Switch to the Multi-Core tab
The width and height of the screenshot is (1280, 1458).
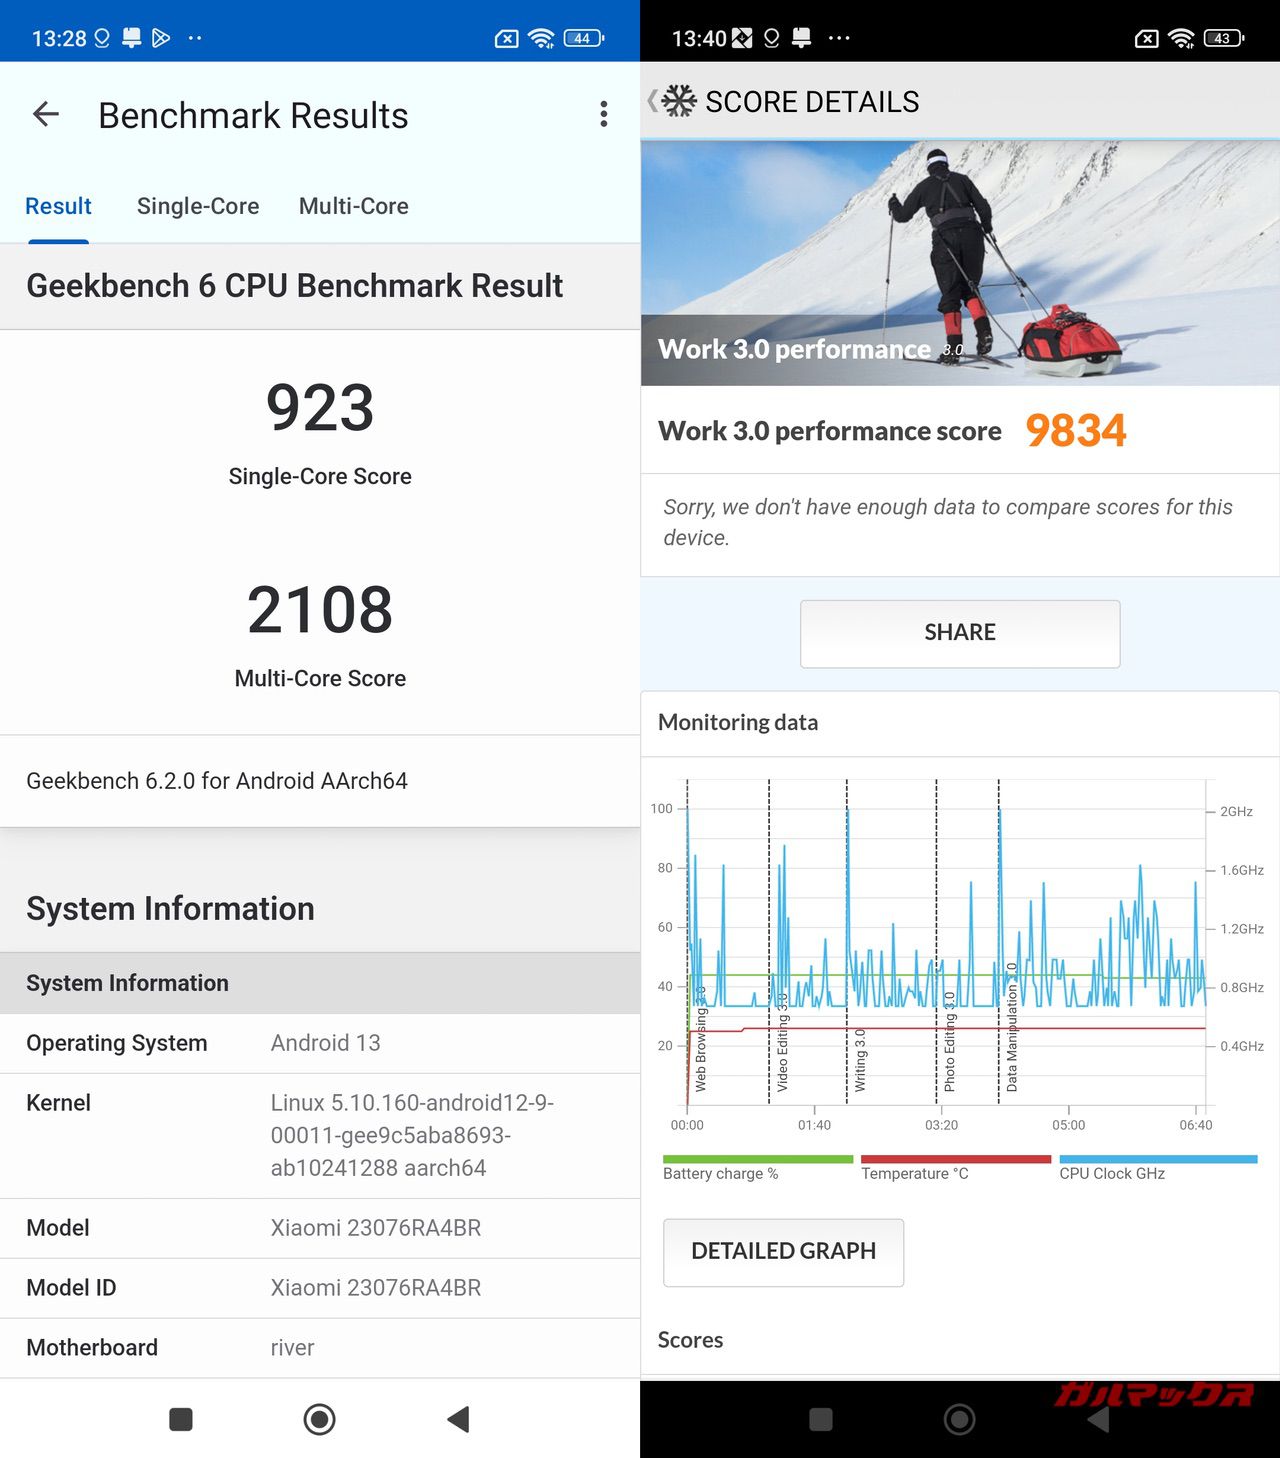pos(353,206)
